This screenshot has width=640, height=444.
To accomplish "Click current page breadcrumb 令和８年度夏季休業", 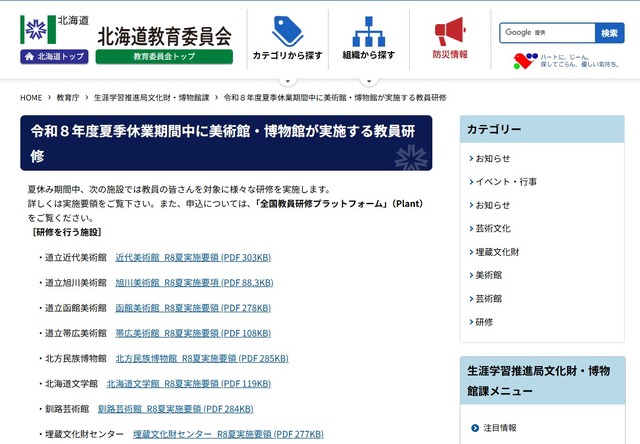I will point(335,98).
